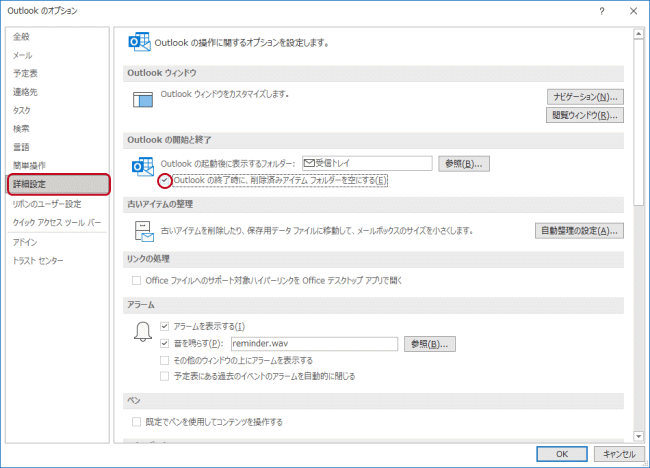Open リボンのユーザー設定 category
Image resolution: width=650 pixels, height=468 pixels.
[x=58, y=204]
